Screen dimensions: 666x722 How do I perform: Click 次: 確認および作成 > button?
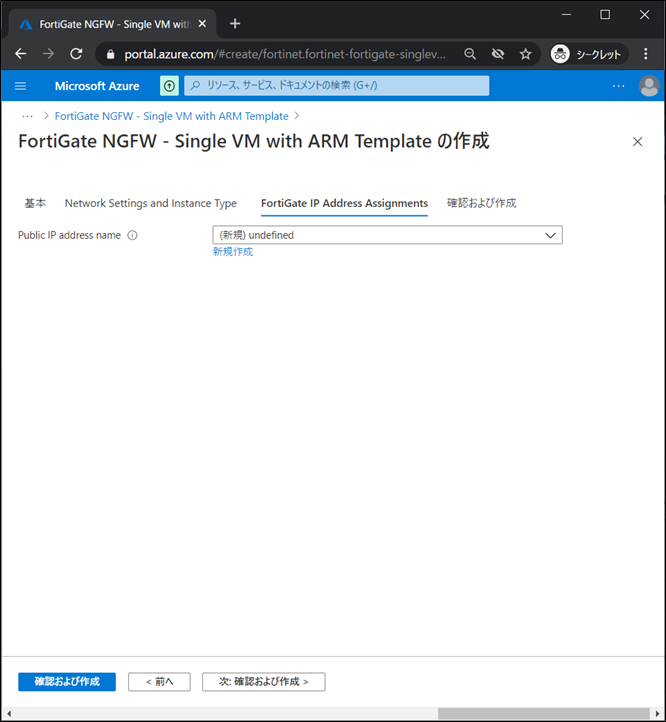pos(263,681)
